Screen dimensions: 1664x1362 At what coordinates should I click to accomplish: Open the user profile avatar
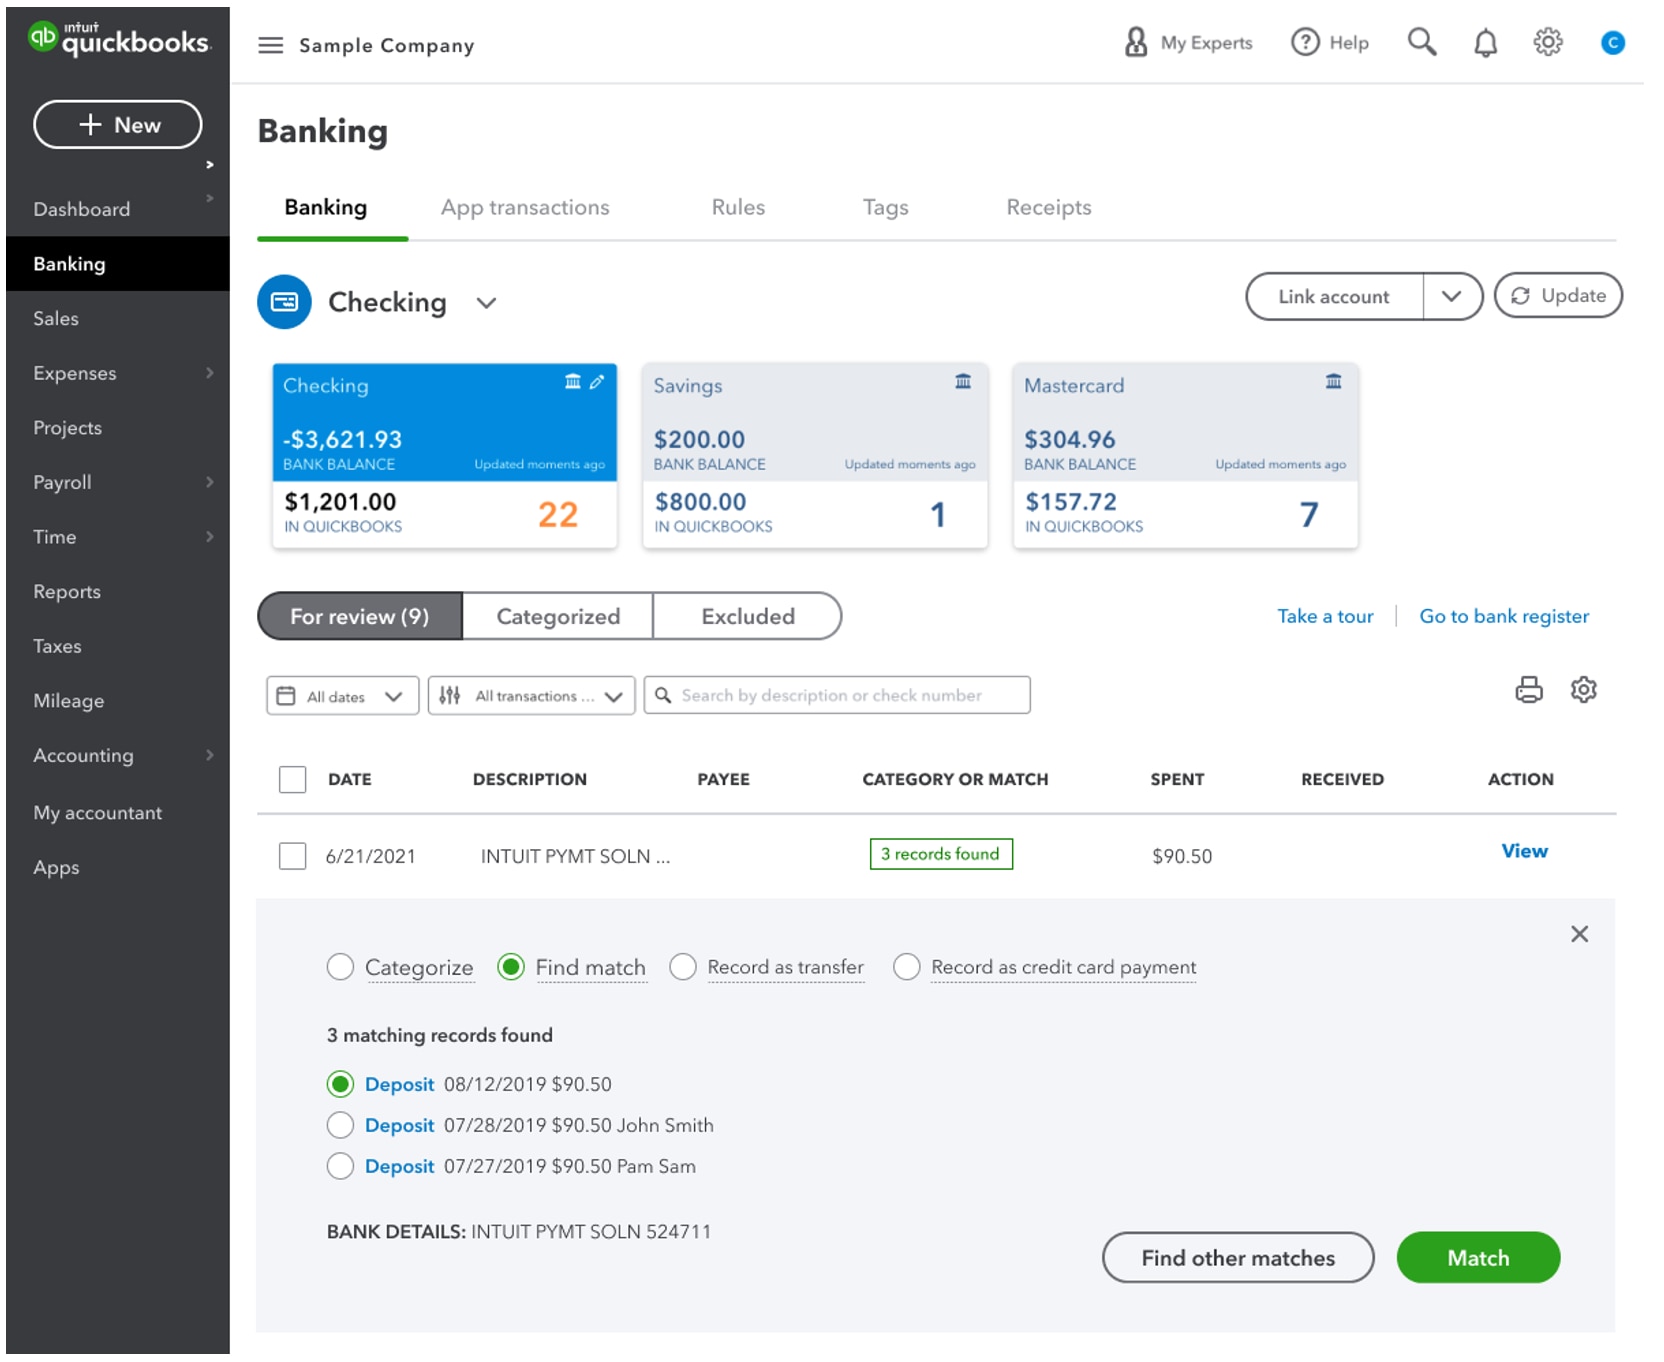(1612, 43)
